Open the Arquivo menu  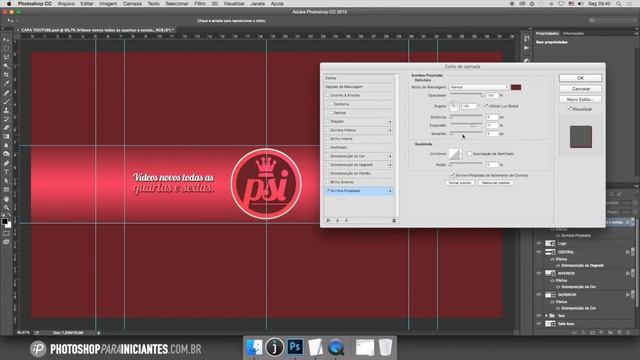[x=66, y=4]
